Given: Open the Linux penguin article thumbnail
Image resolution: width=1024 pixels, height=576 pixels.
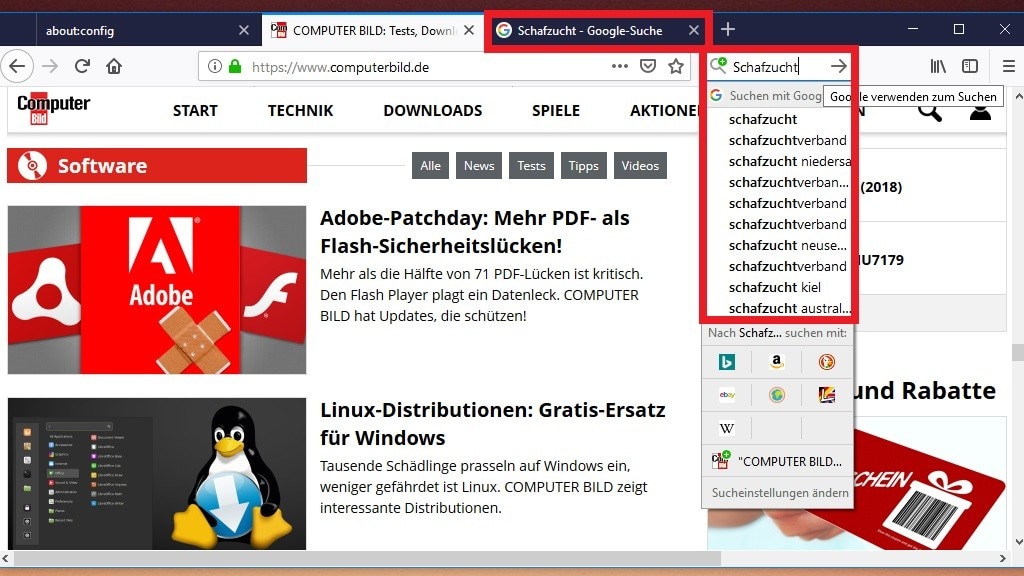Looking at the screenshot, I should 157,473.
